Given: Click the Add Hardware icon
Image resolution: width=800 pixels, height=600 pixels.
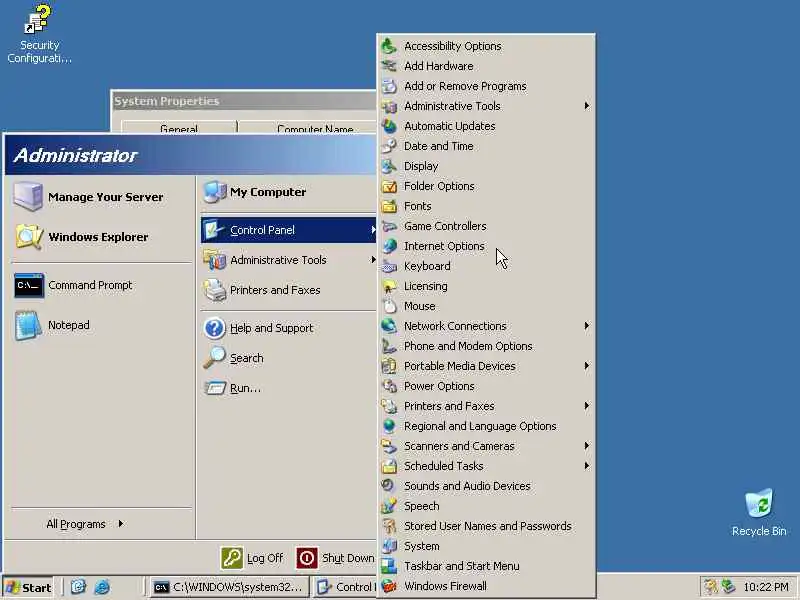Looking at the screenshot, I should click(389, 66).
